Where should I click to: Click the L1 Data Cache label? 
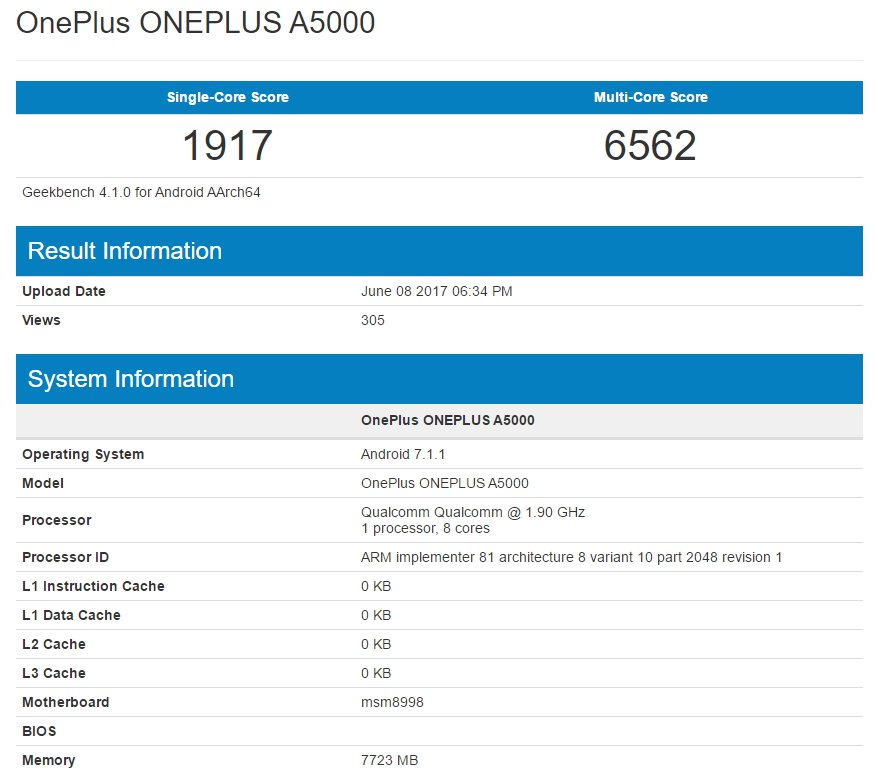point(72,616)
